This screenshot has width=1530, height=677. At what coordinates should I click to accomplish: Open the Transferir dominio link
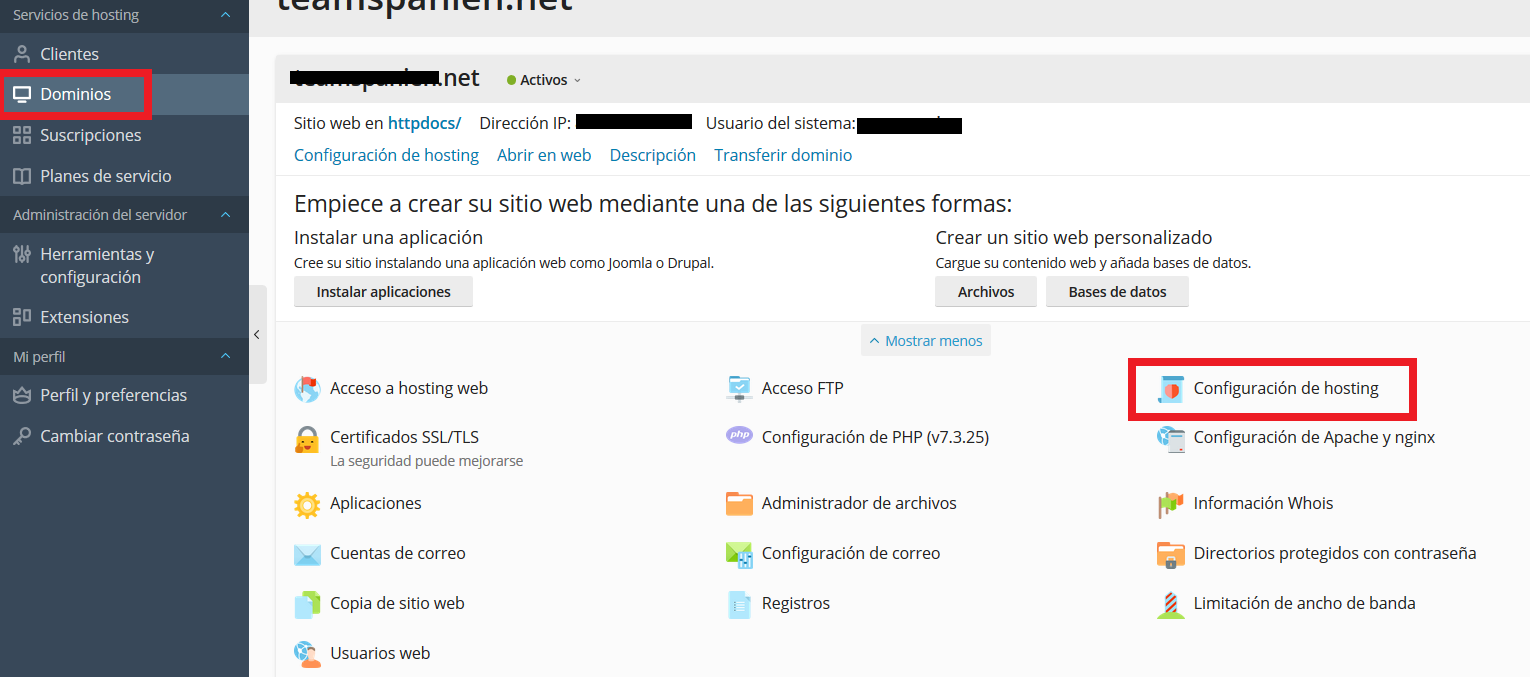[x=783, y=155]
